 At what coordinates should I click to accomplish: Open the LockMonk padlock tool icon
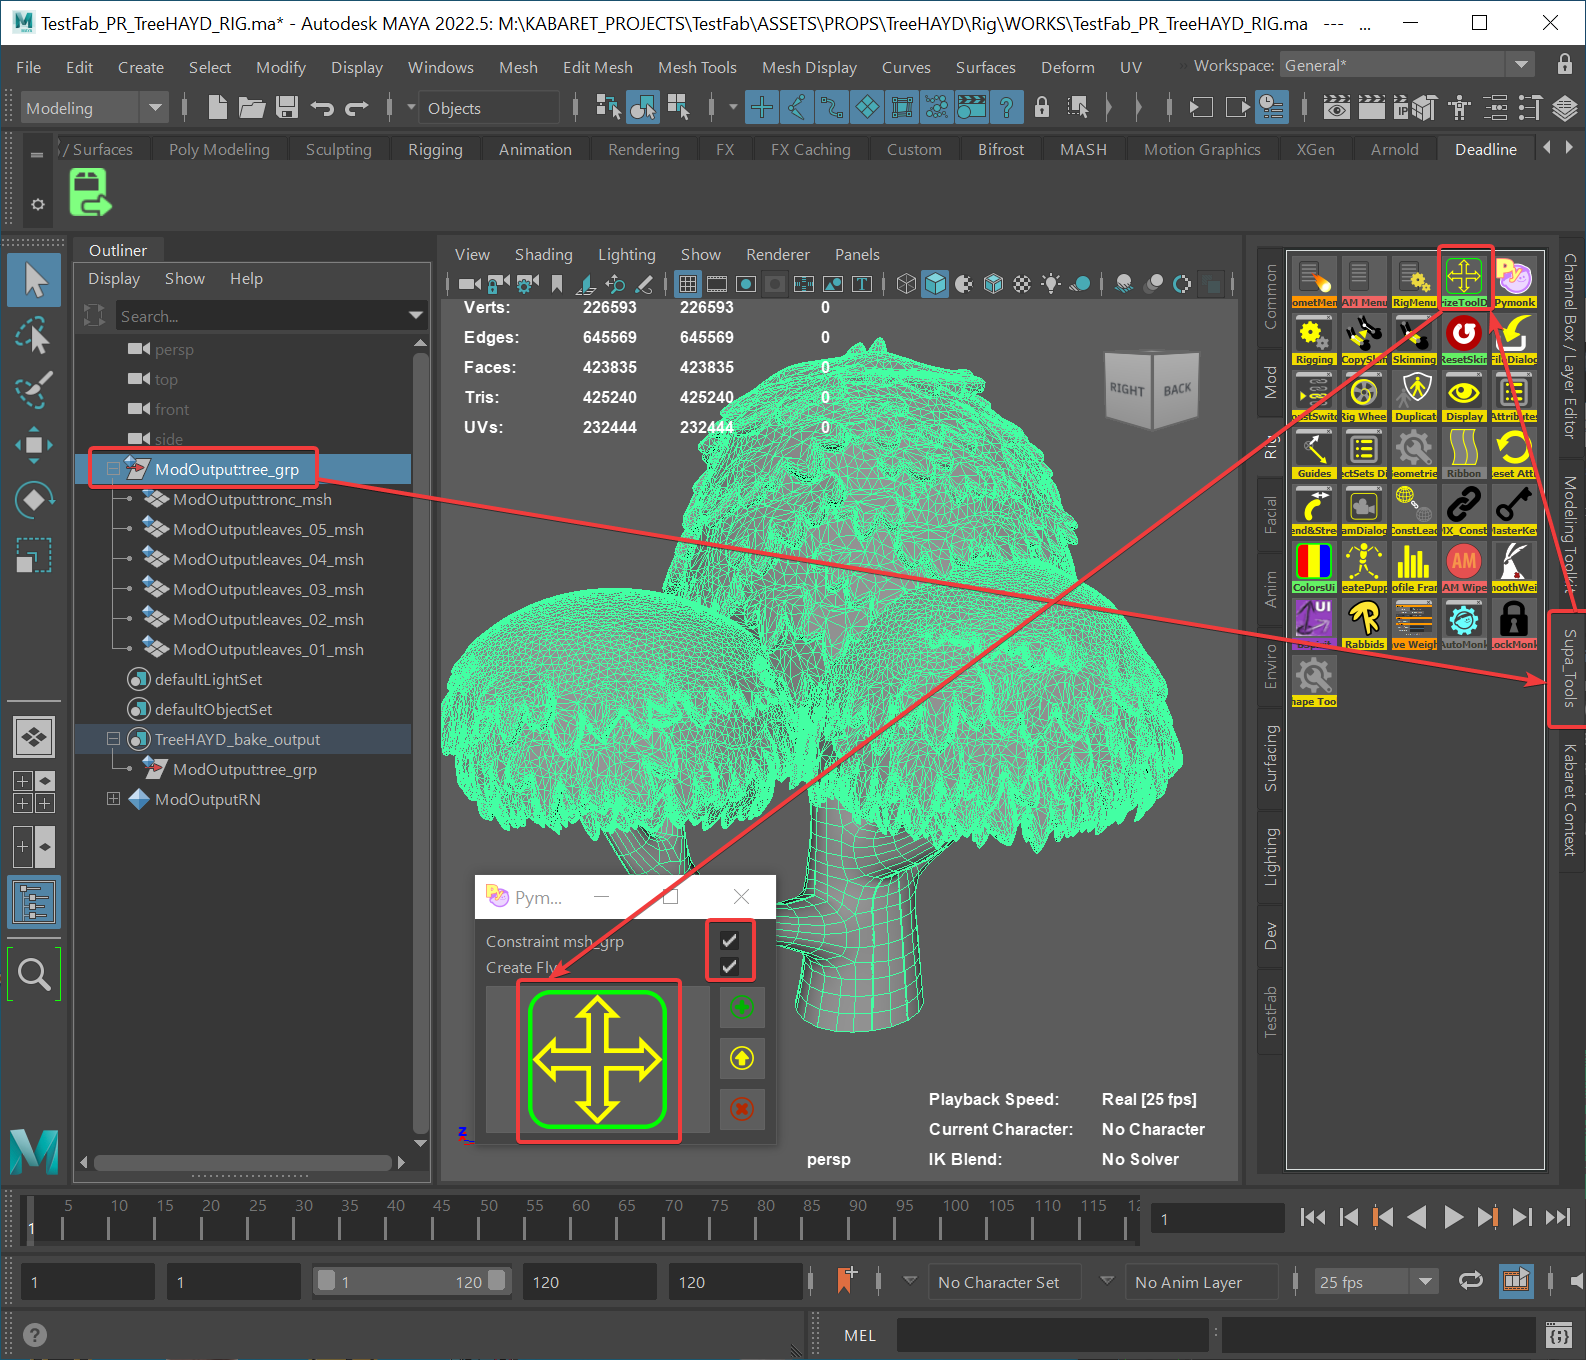pos(1514,623)
